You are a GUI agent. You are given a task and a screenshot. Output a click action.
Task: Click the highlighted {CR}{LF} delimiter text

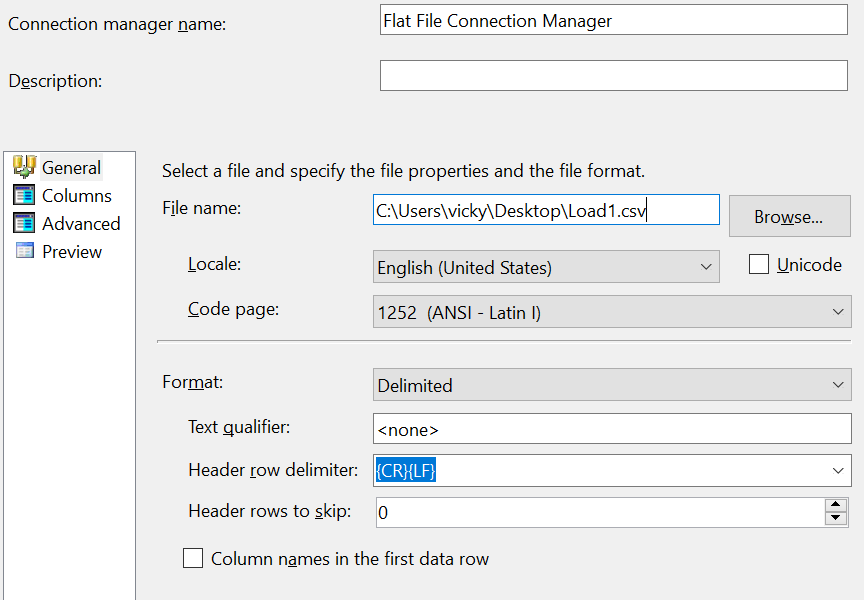[x=406, y=471]
